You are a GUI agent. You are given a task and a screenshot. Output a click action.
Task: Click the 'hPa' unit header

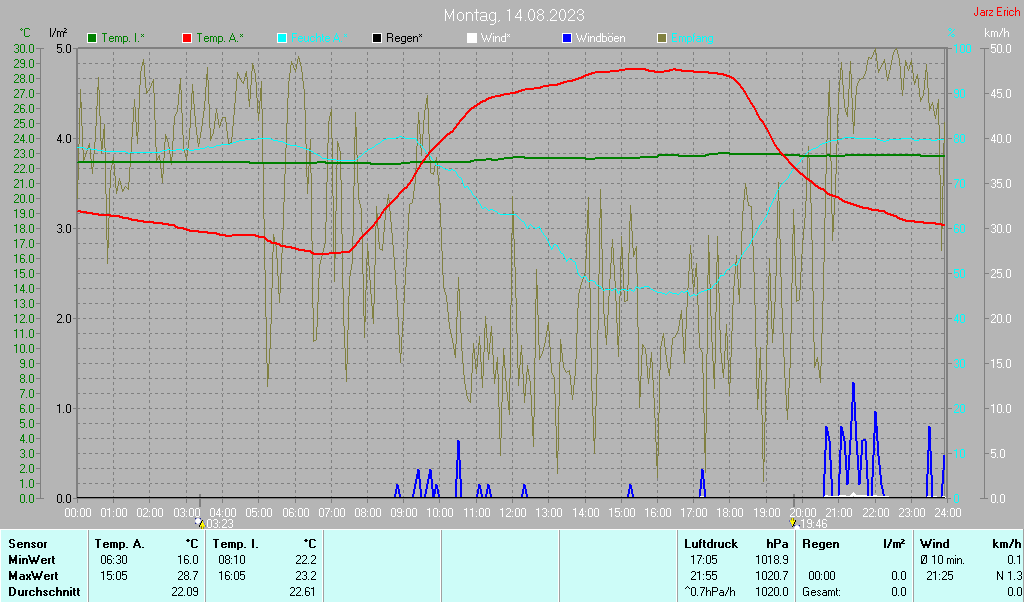click(776, 544)
